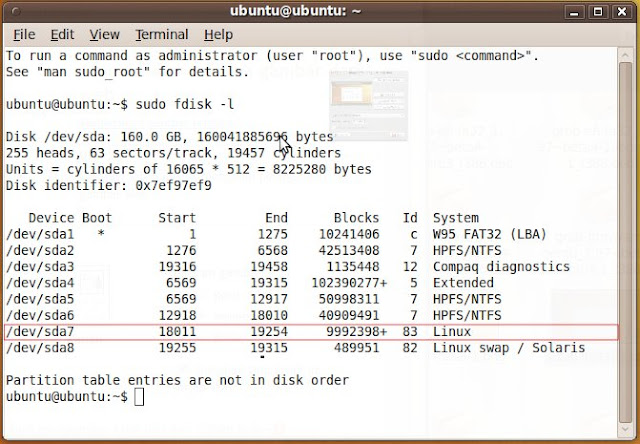Open the Help menu
The height and width of the screenshot is (444, 640).
tap(218, 35)
